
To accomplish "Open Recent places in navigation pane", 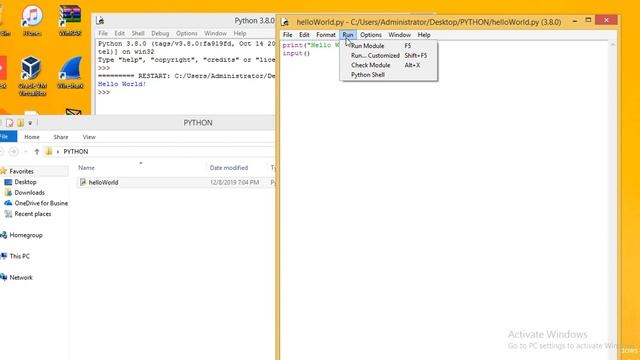I will point(33,214).
